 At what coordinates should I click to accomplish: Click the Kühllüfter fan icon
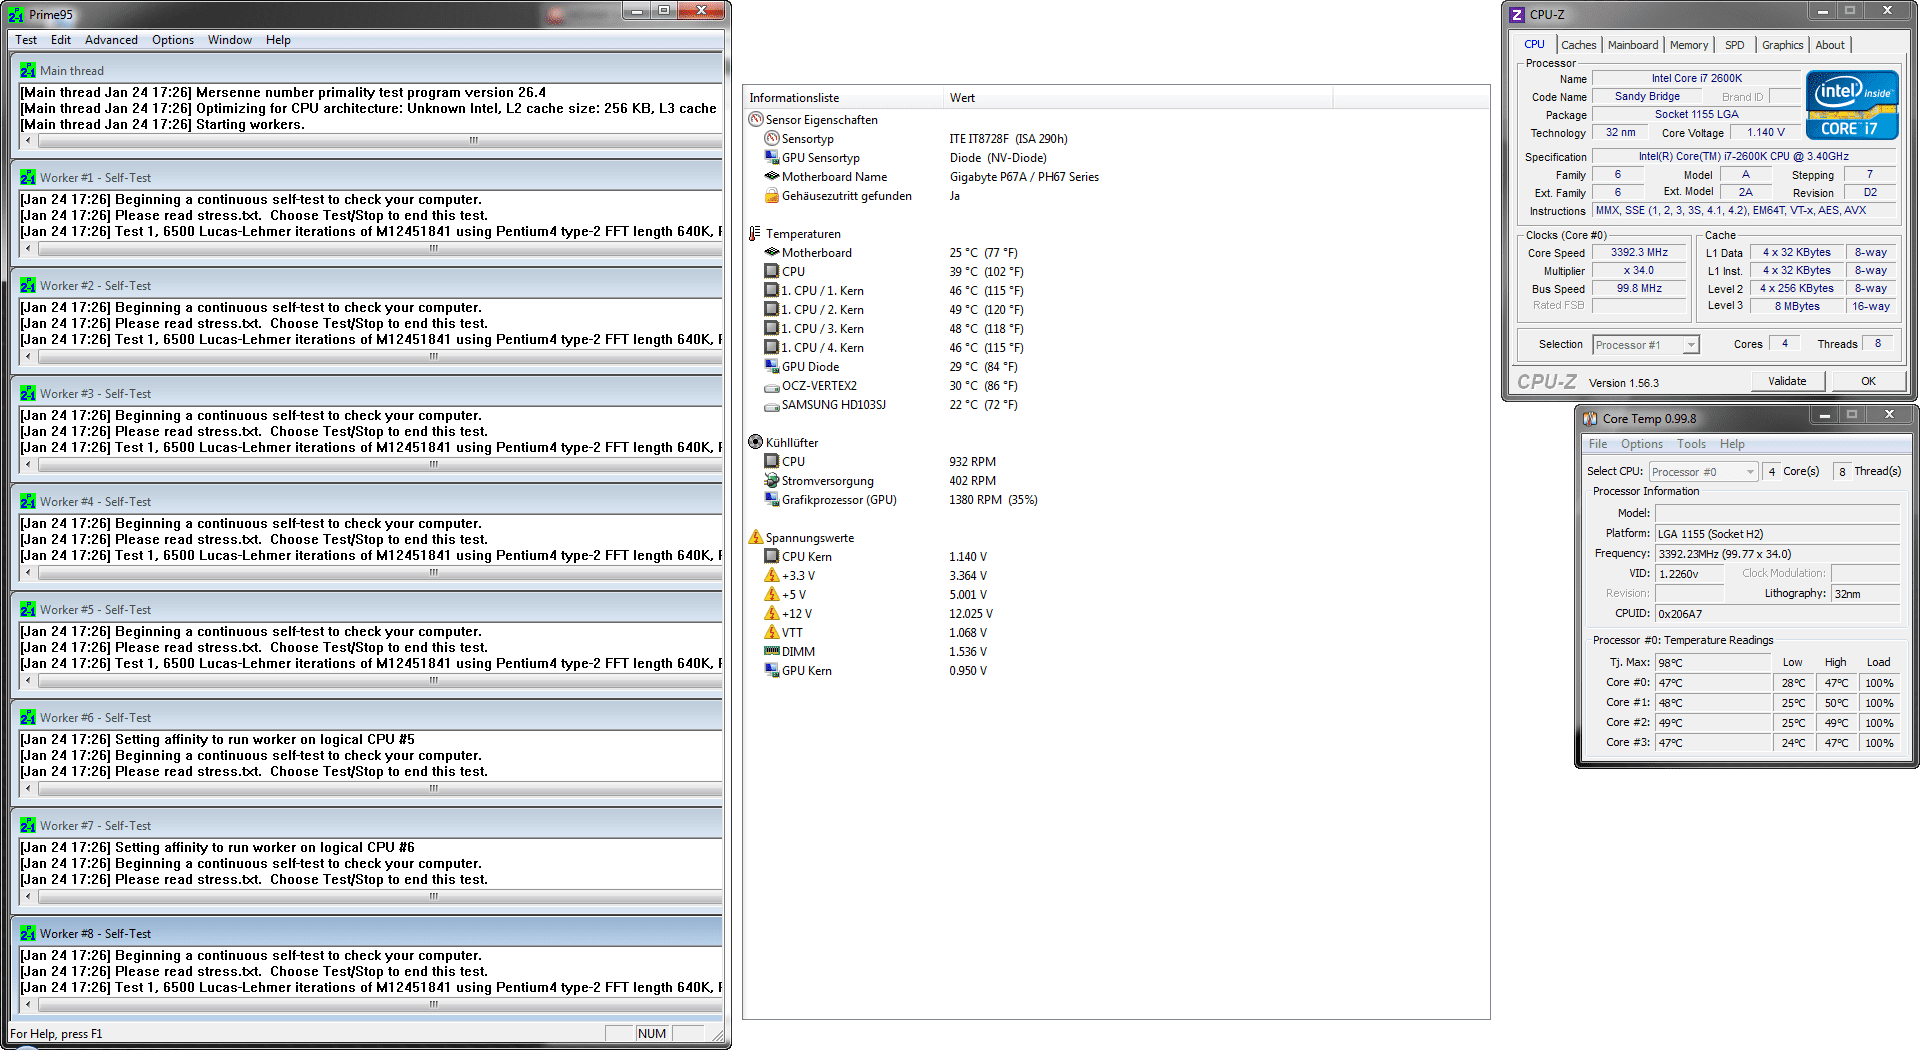(x=756, y=443)
